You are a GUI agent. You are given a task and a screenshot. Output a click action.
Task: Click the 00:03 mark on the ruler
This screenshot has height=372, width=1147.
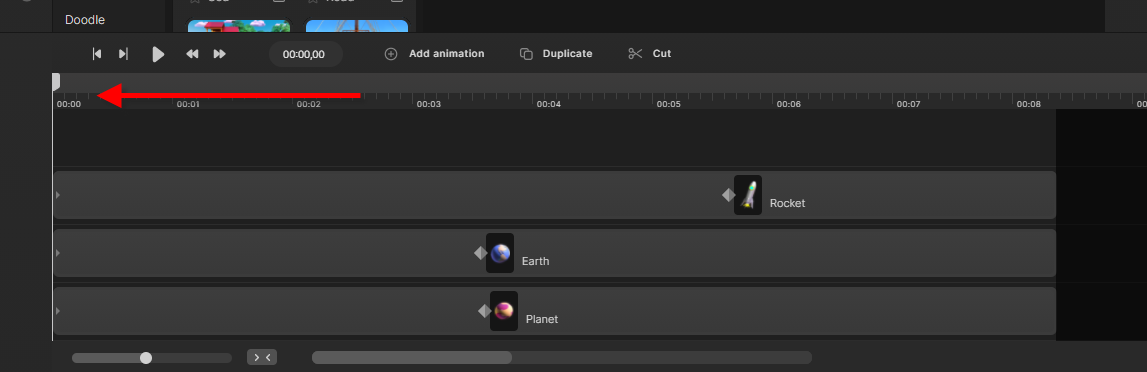click(x=429, y=104)
